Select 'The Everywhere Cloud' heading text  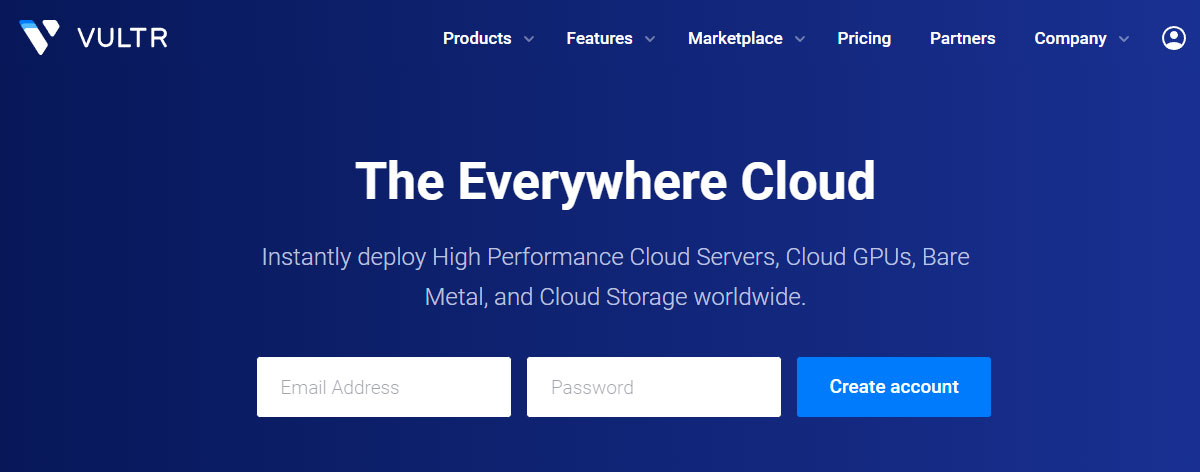click(615, 181)
